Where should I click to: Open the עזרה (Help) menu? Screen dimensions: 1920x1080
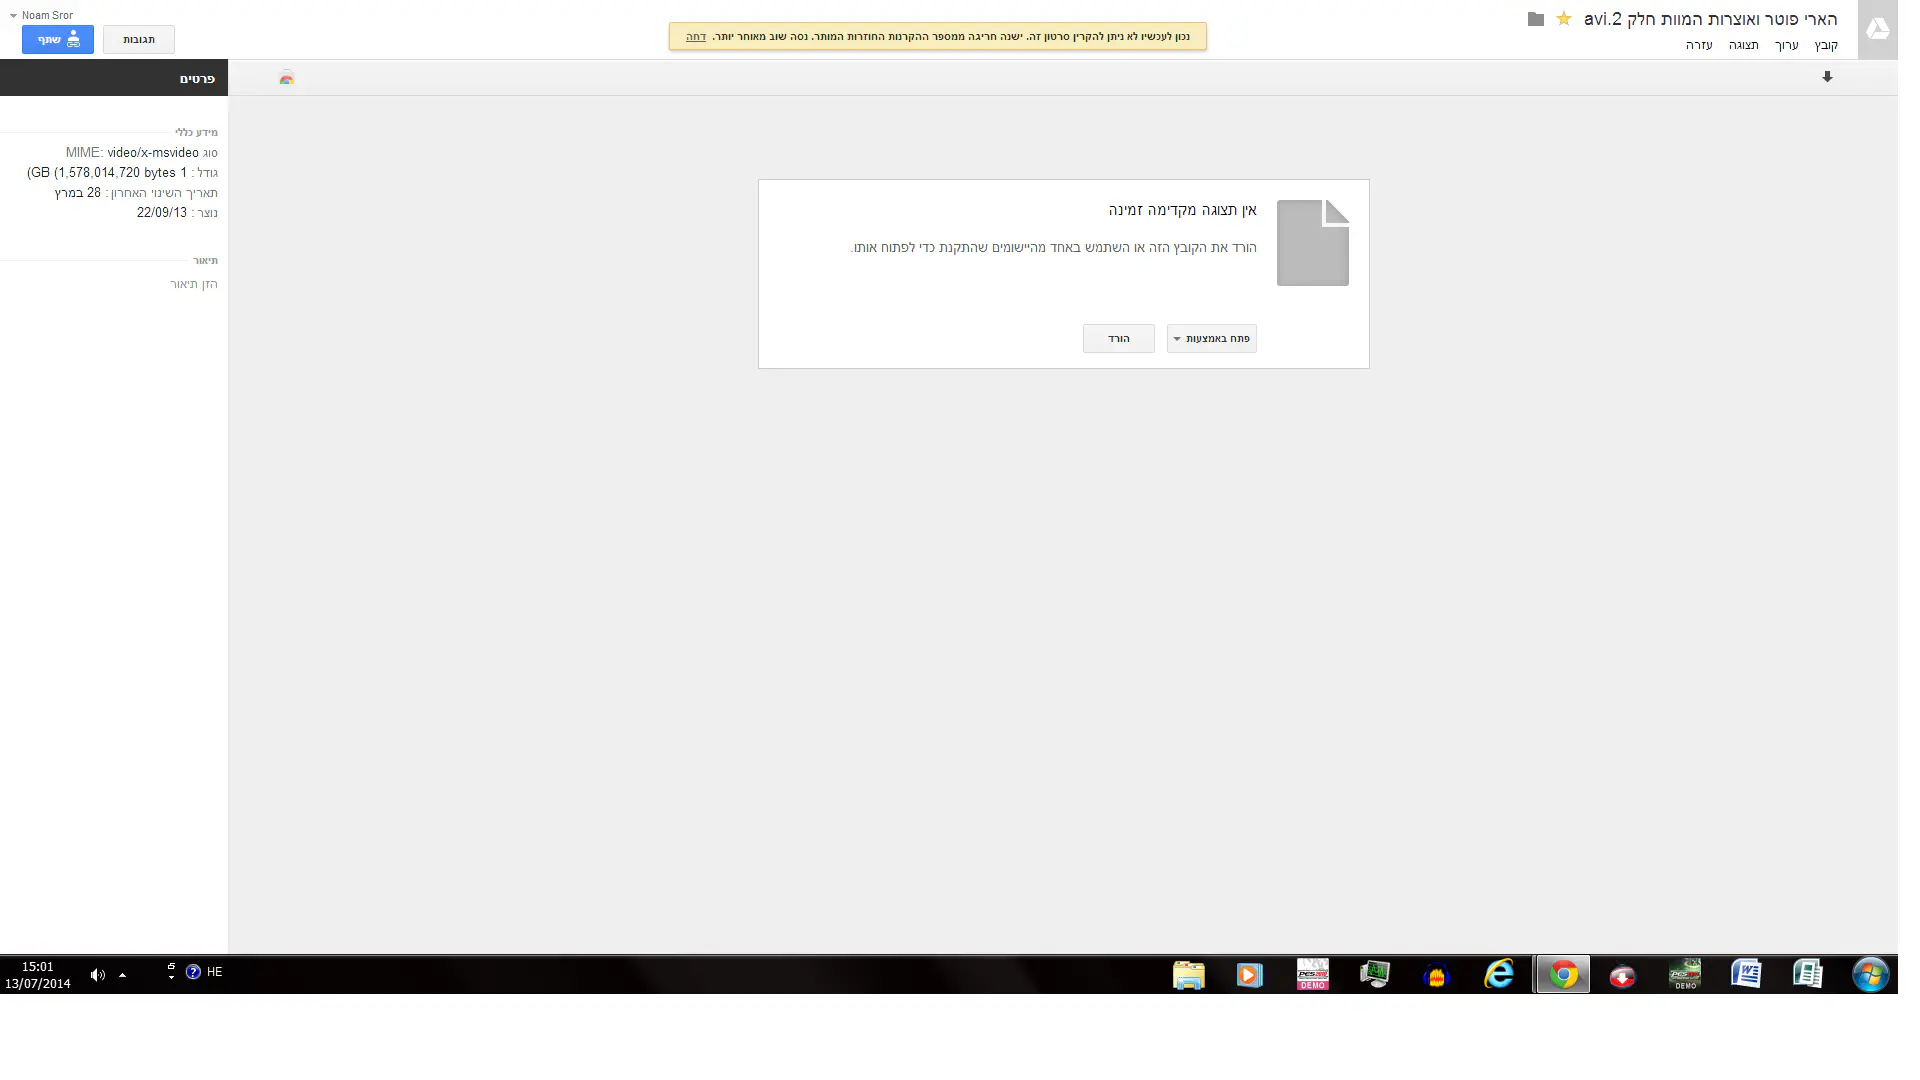click(1699, 45)
